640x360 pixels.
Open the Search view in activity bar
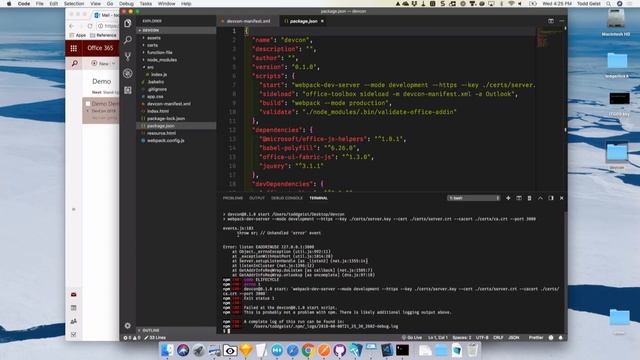128,40
